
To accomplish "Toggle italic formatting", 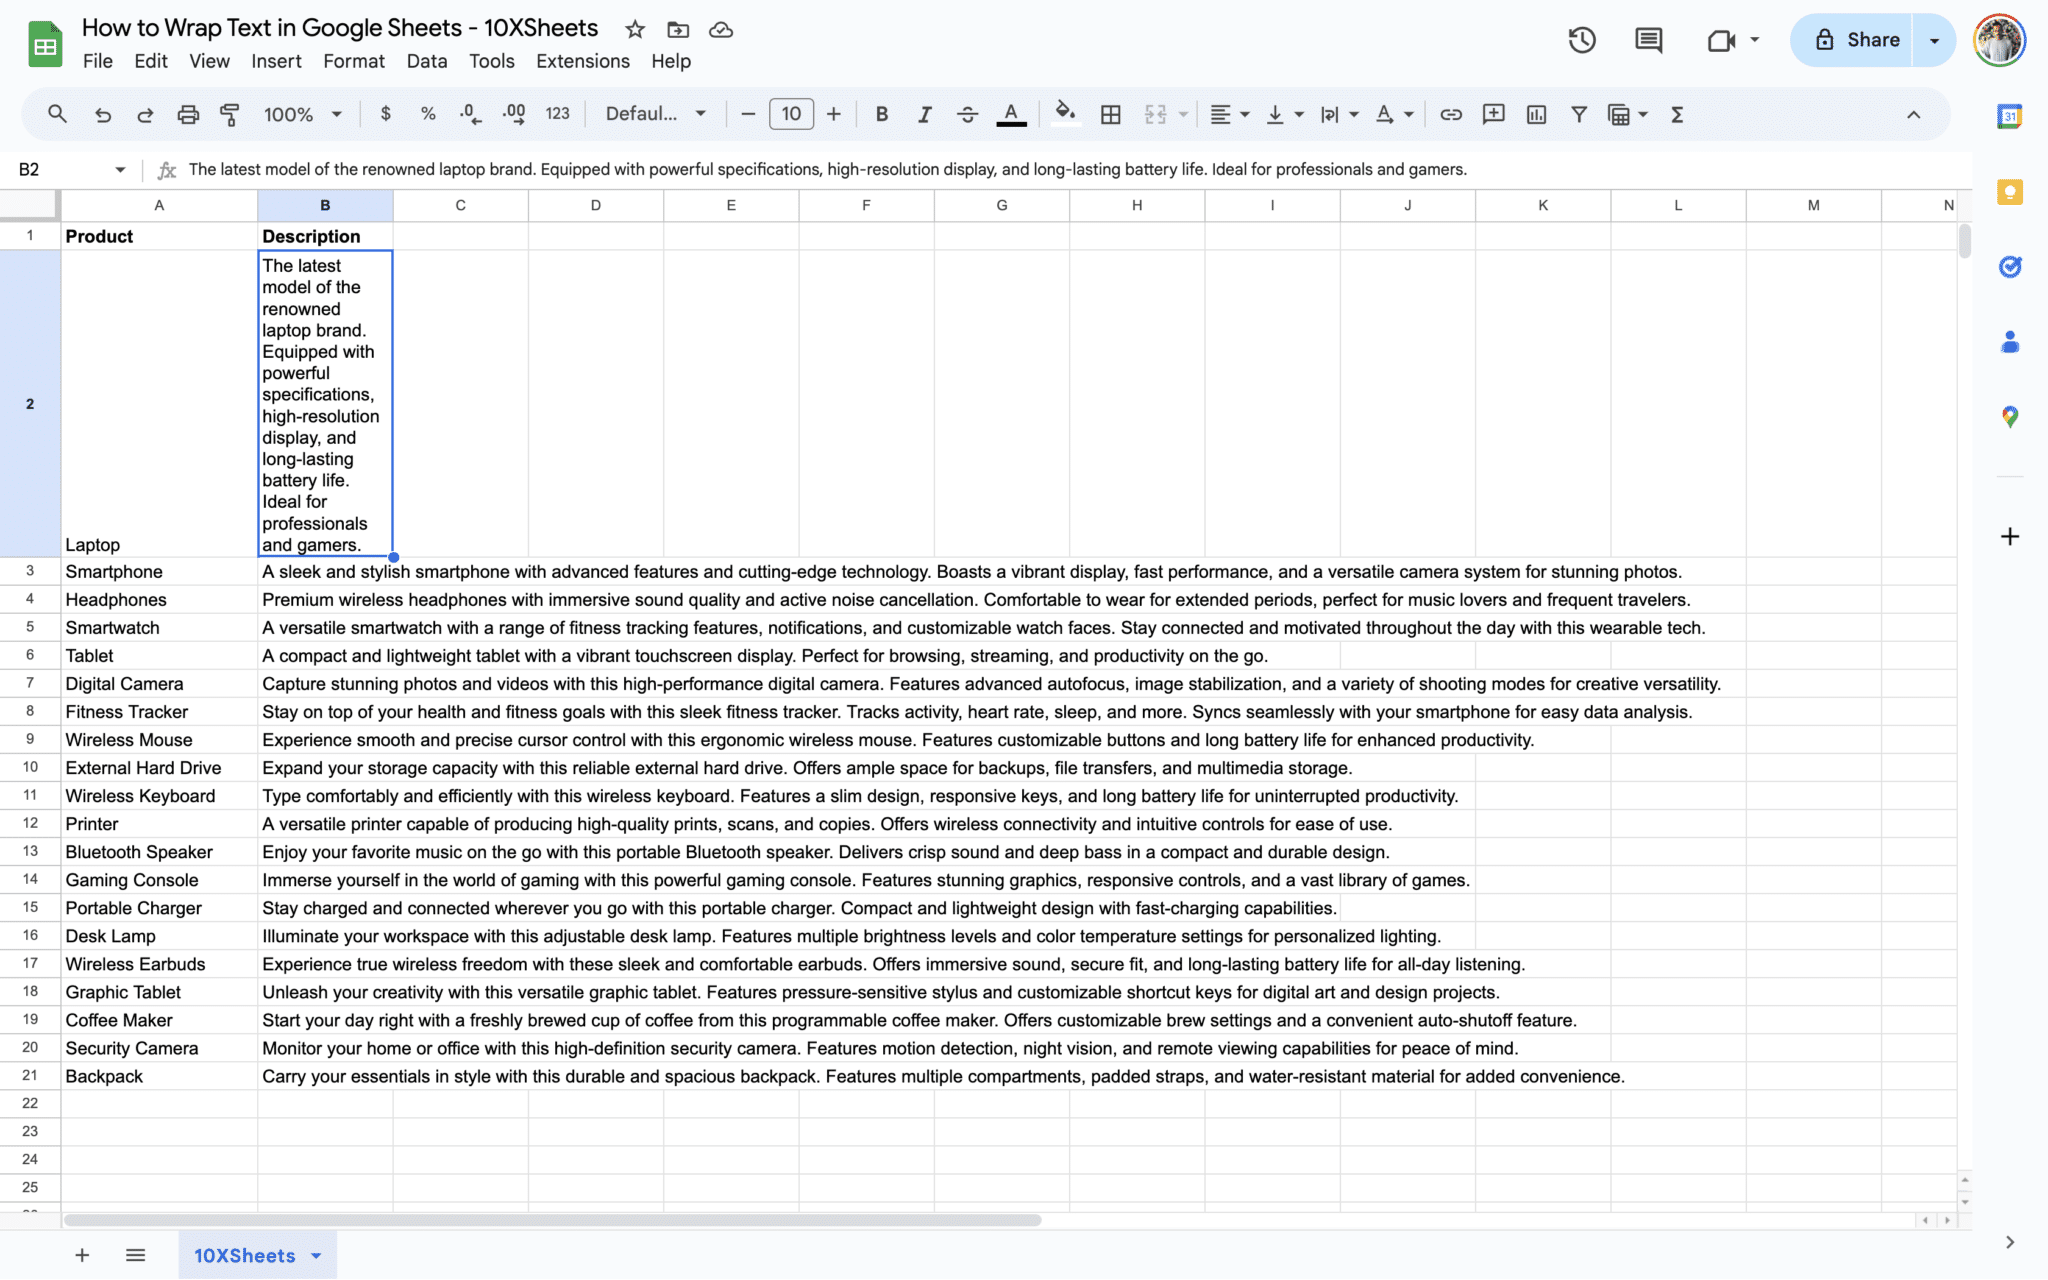I will coord(924,114).
